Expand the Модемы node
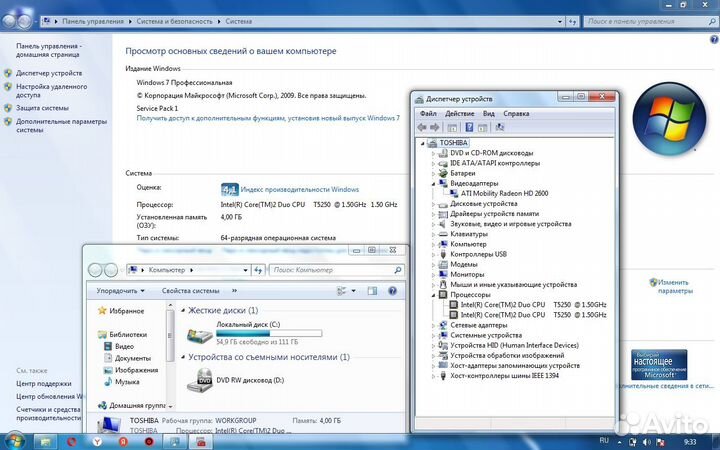Viewport: 720px width, 450px height. [433, 264]
